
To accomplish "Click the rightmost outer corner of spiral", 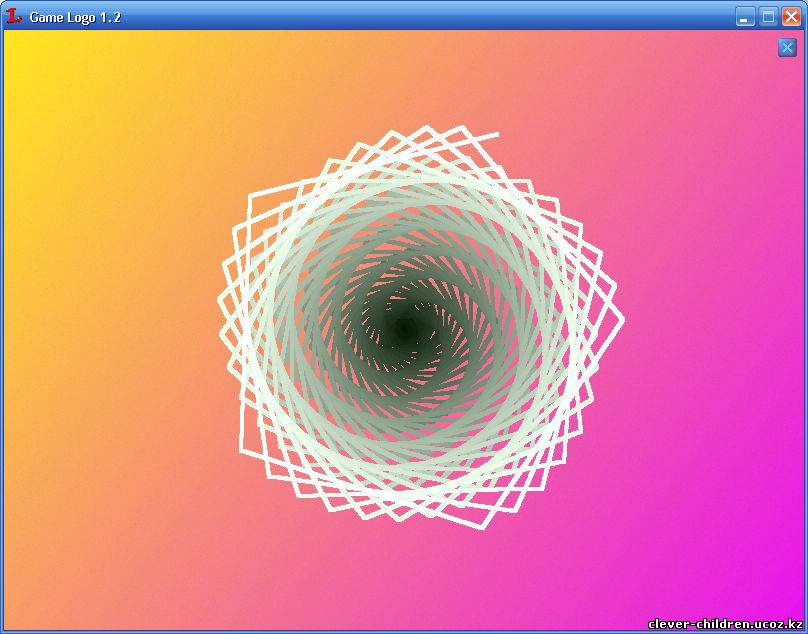I will (x=623, y=320).
